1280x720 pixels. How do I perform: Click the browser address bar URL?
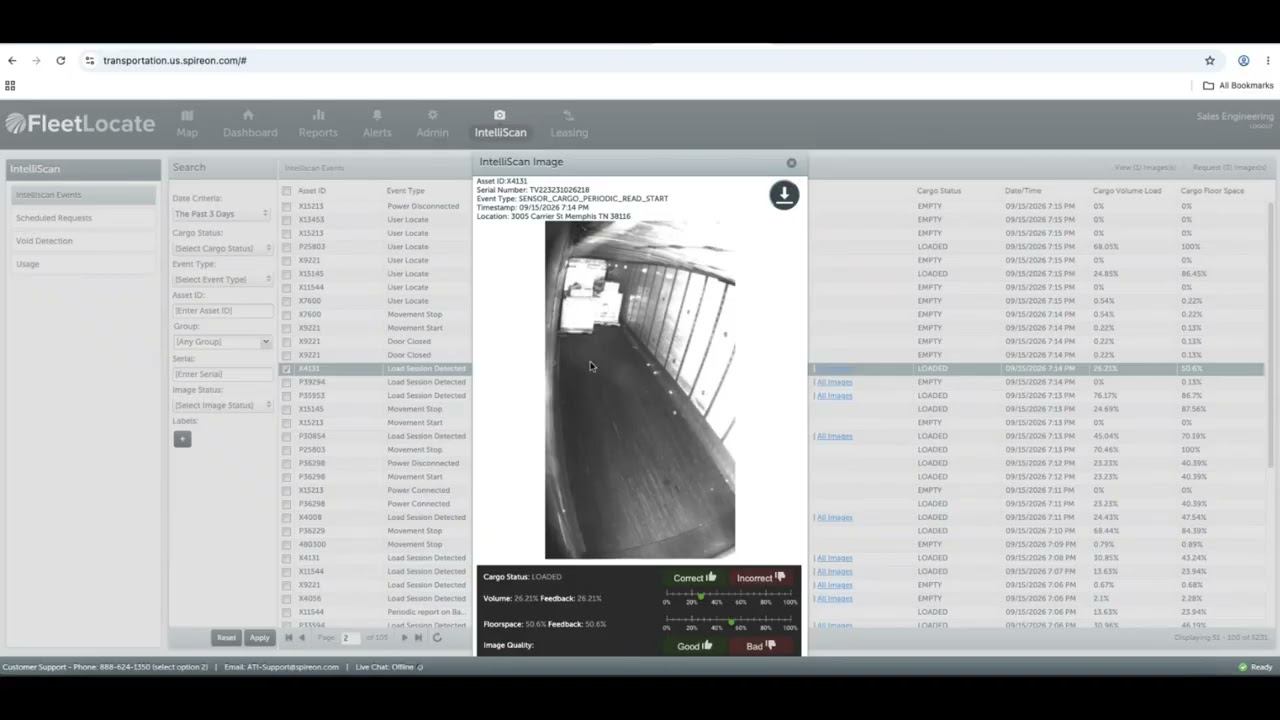pos(174,60)
